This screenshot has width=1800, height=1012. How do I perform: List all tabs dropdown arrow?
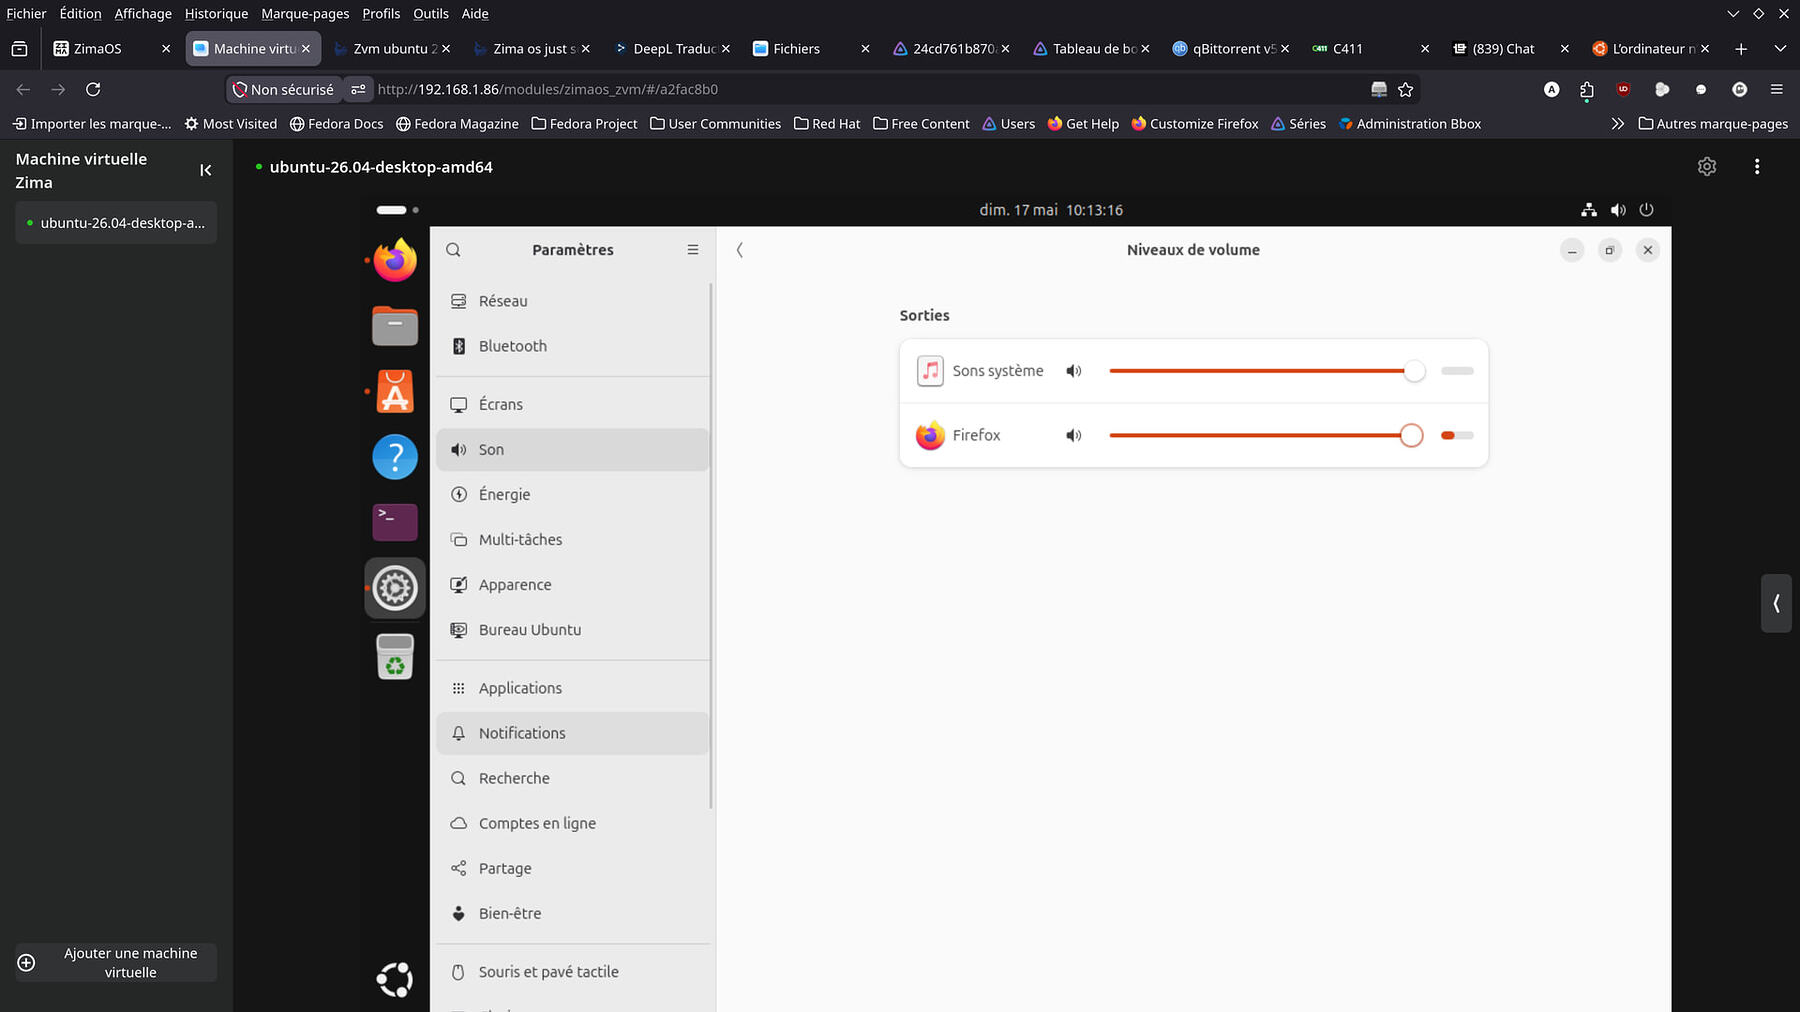[x=1780, y=48]
